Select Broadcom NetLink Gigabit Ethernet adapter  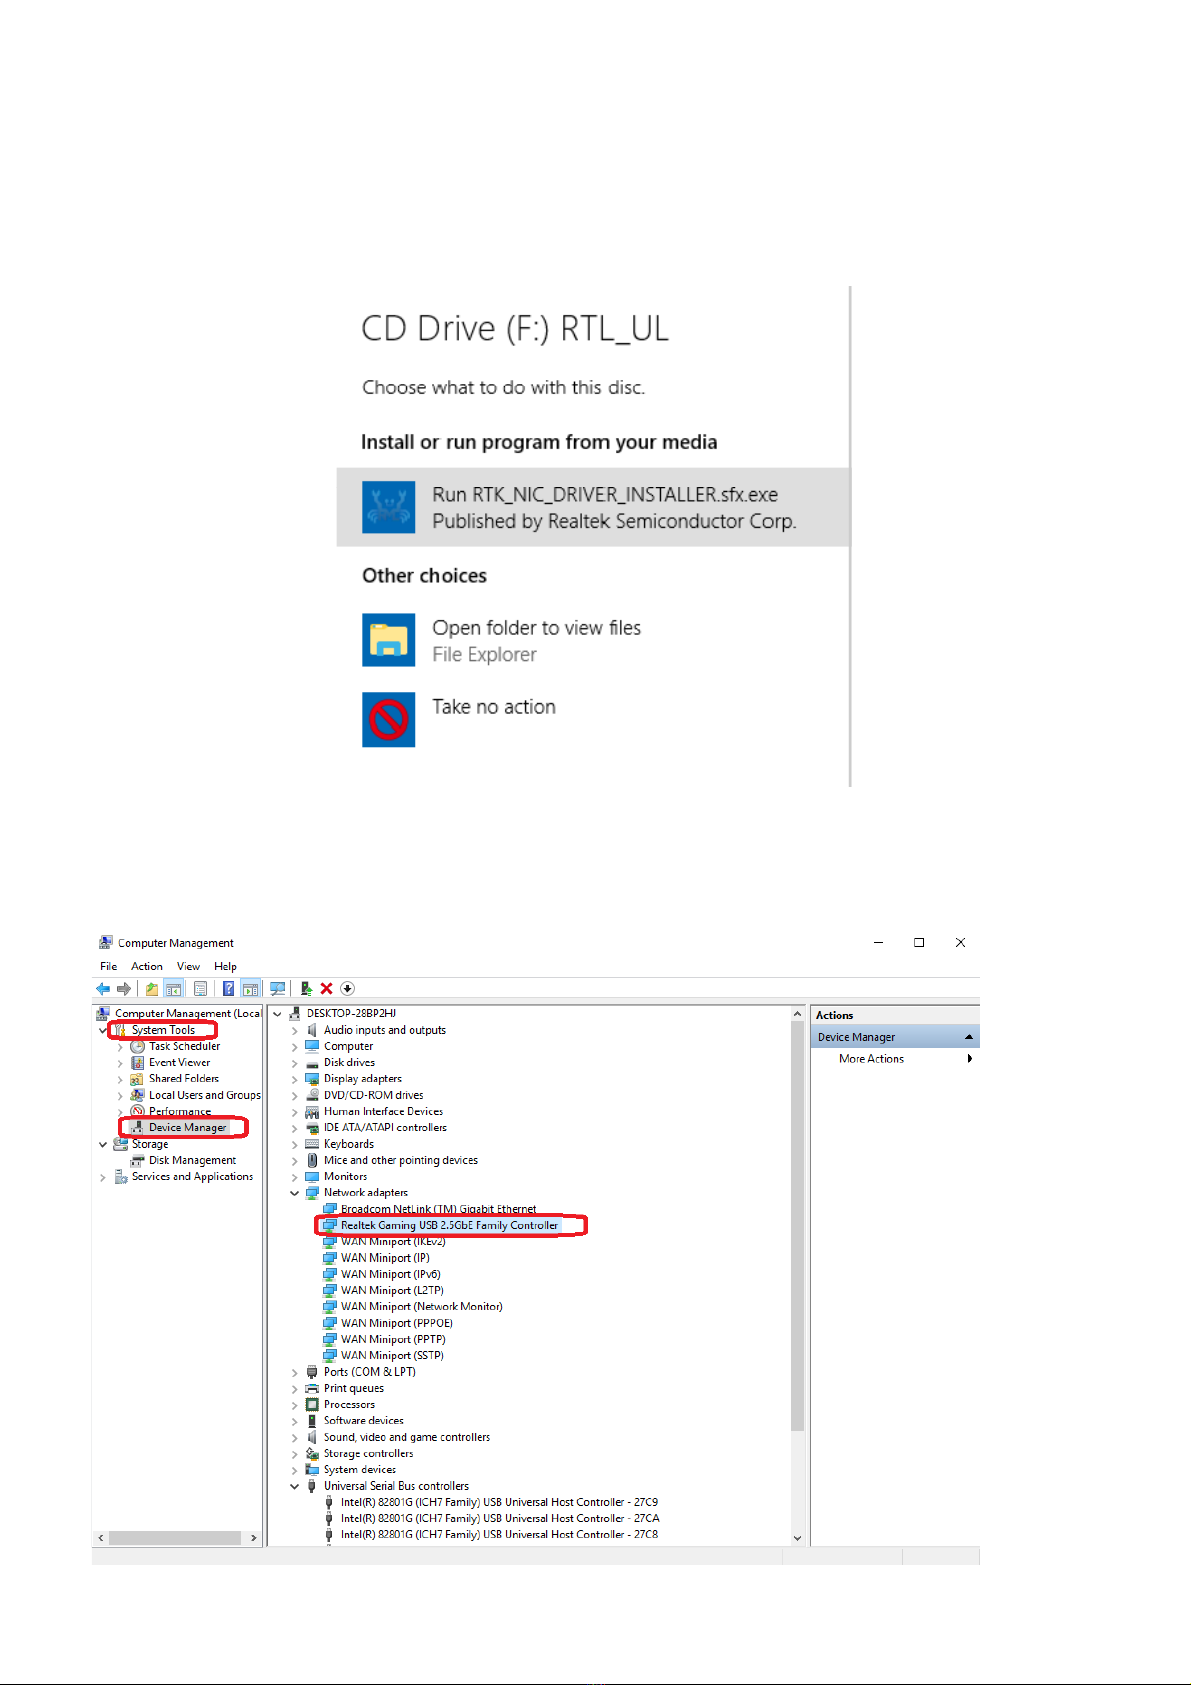pos(438,1209)
